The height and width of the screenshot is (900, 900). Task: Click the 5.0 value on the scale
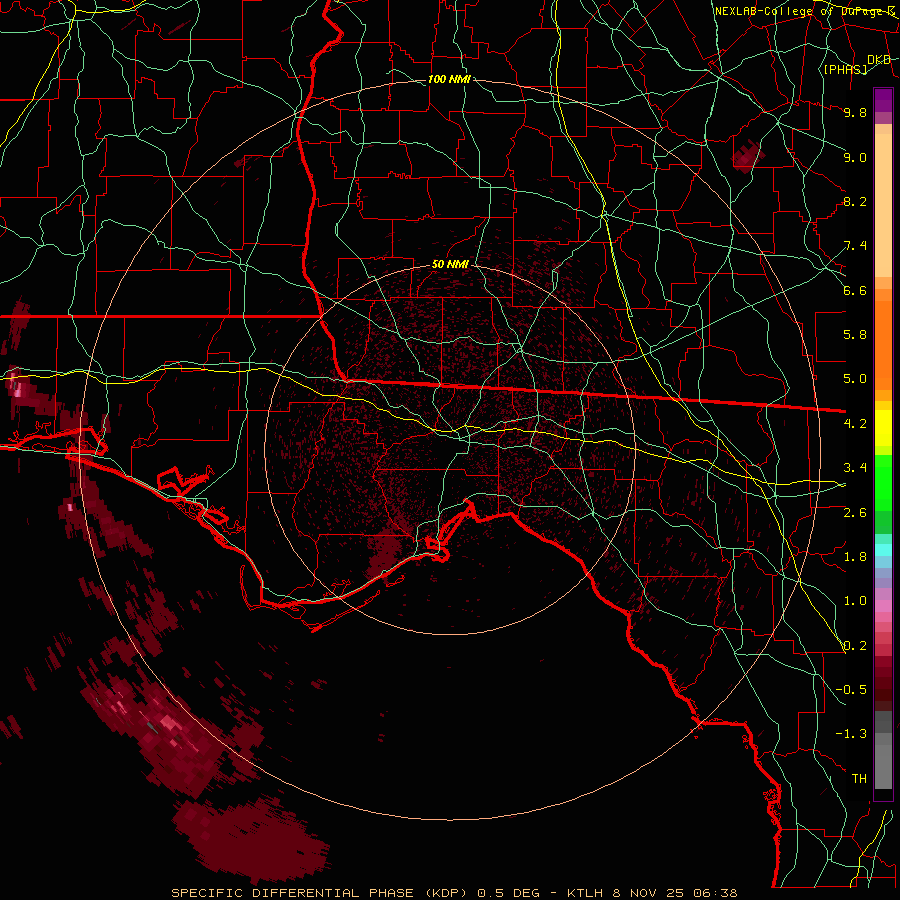point(855,379)
